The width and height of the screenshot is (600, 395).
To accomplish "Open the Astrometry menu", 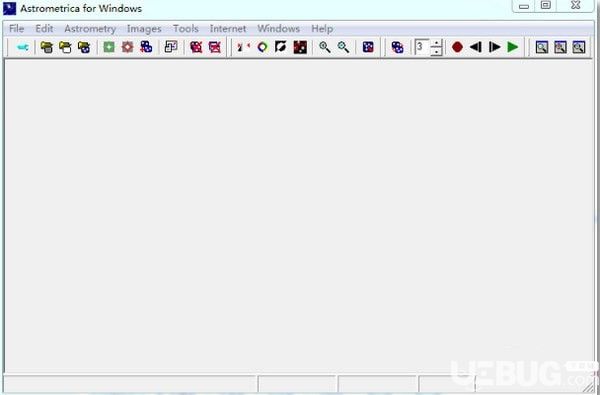I will (90, 29).
